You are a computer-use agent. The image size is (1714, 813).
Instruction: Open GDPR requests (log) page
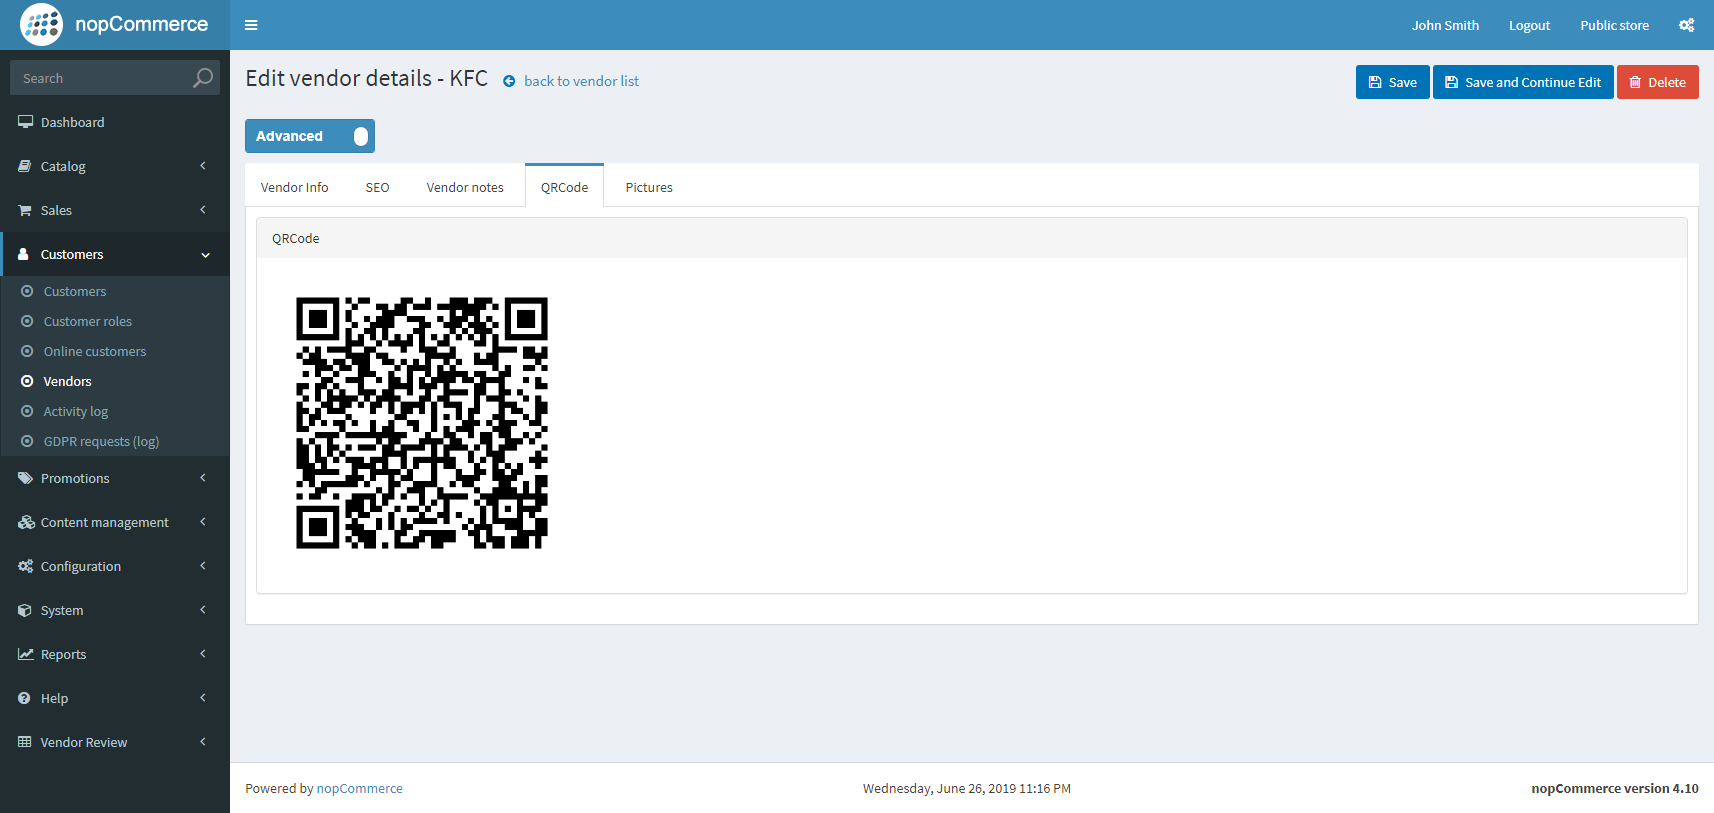(x=101, y=441)
